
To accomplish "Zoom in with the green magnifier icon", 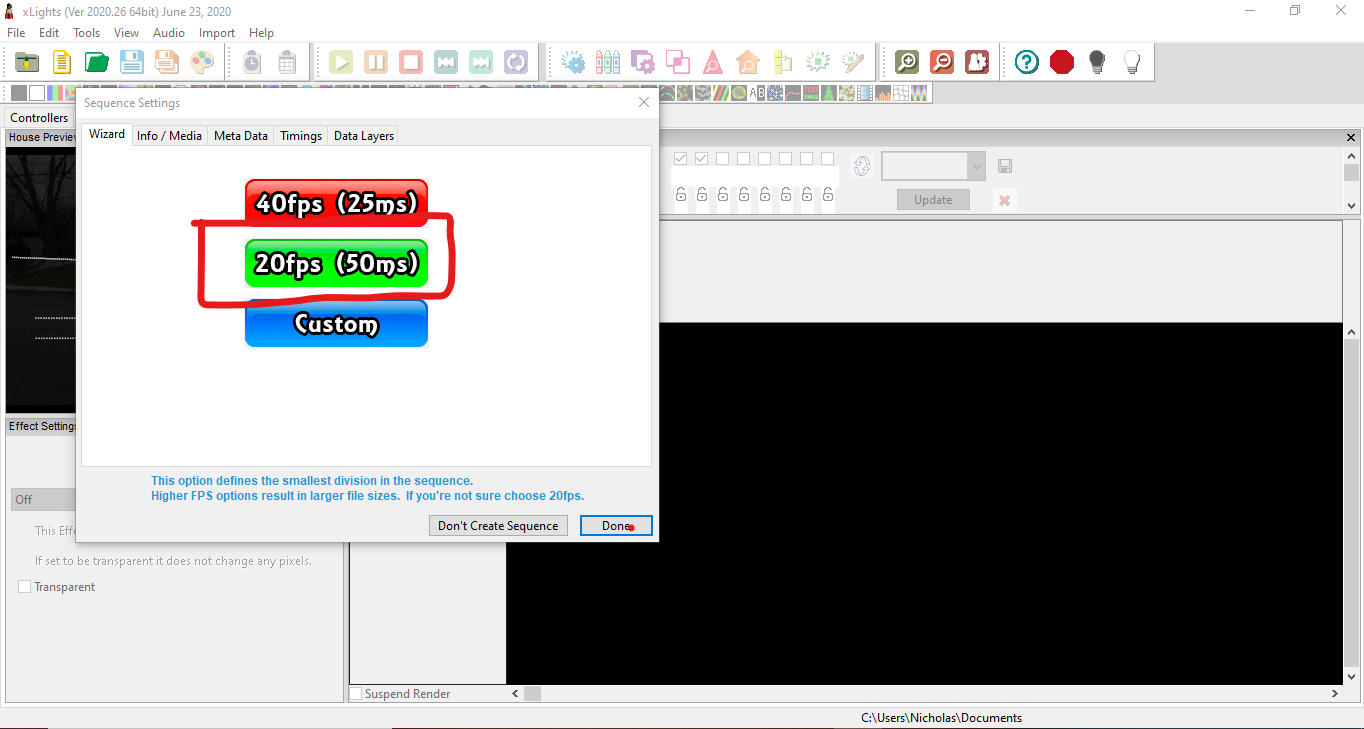I will tap(907, 62).
